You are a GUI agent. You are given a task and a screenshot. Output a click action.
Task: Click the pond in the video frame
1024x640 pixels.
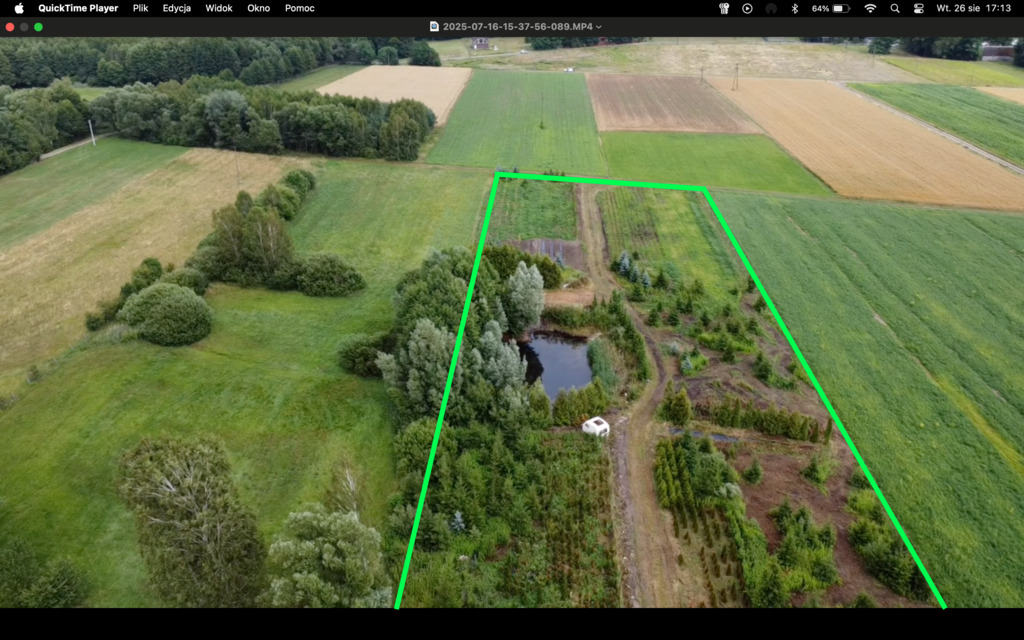[558, 362]
